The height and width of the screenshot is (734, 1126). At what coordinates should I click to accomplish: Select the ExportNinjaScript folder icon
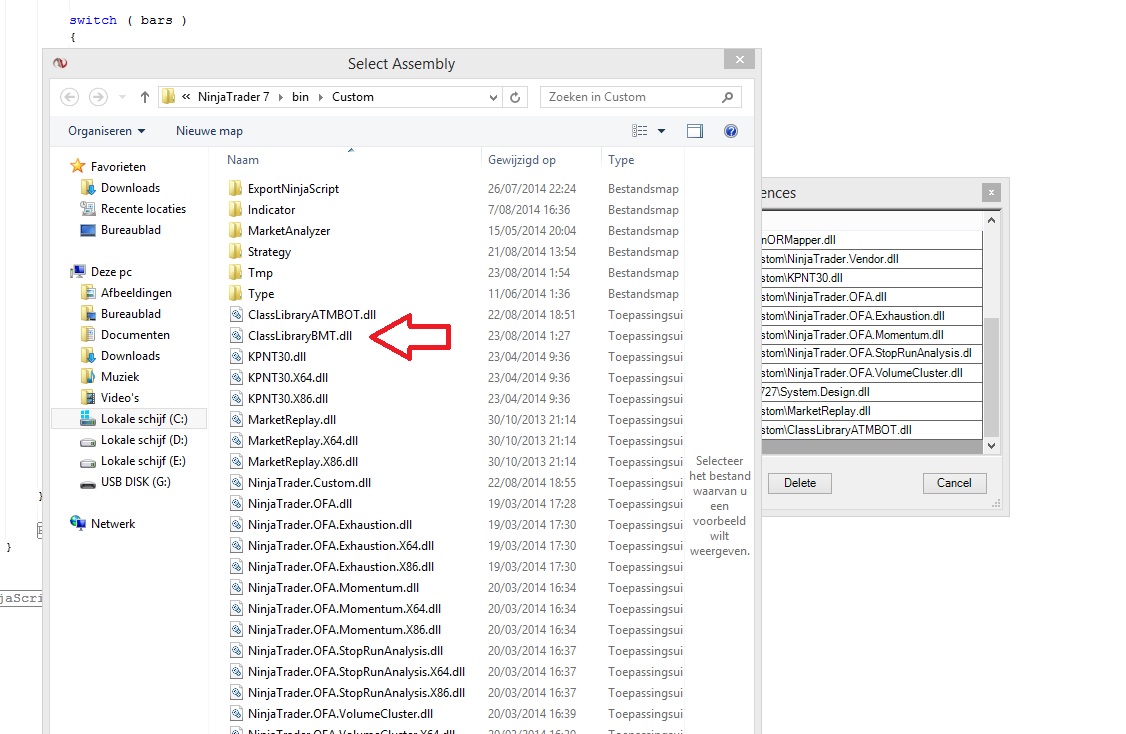point(235,189)
